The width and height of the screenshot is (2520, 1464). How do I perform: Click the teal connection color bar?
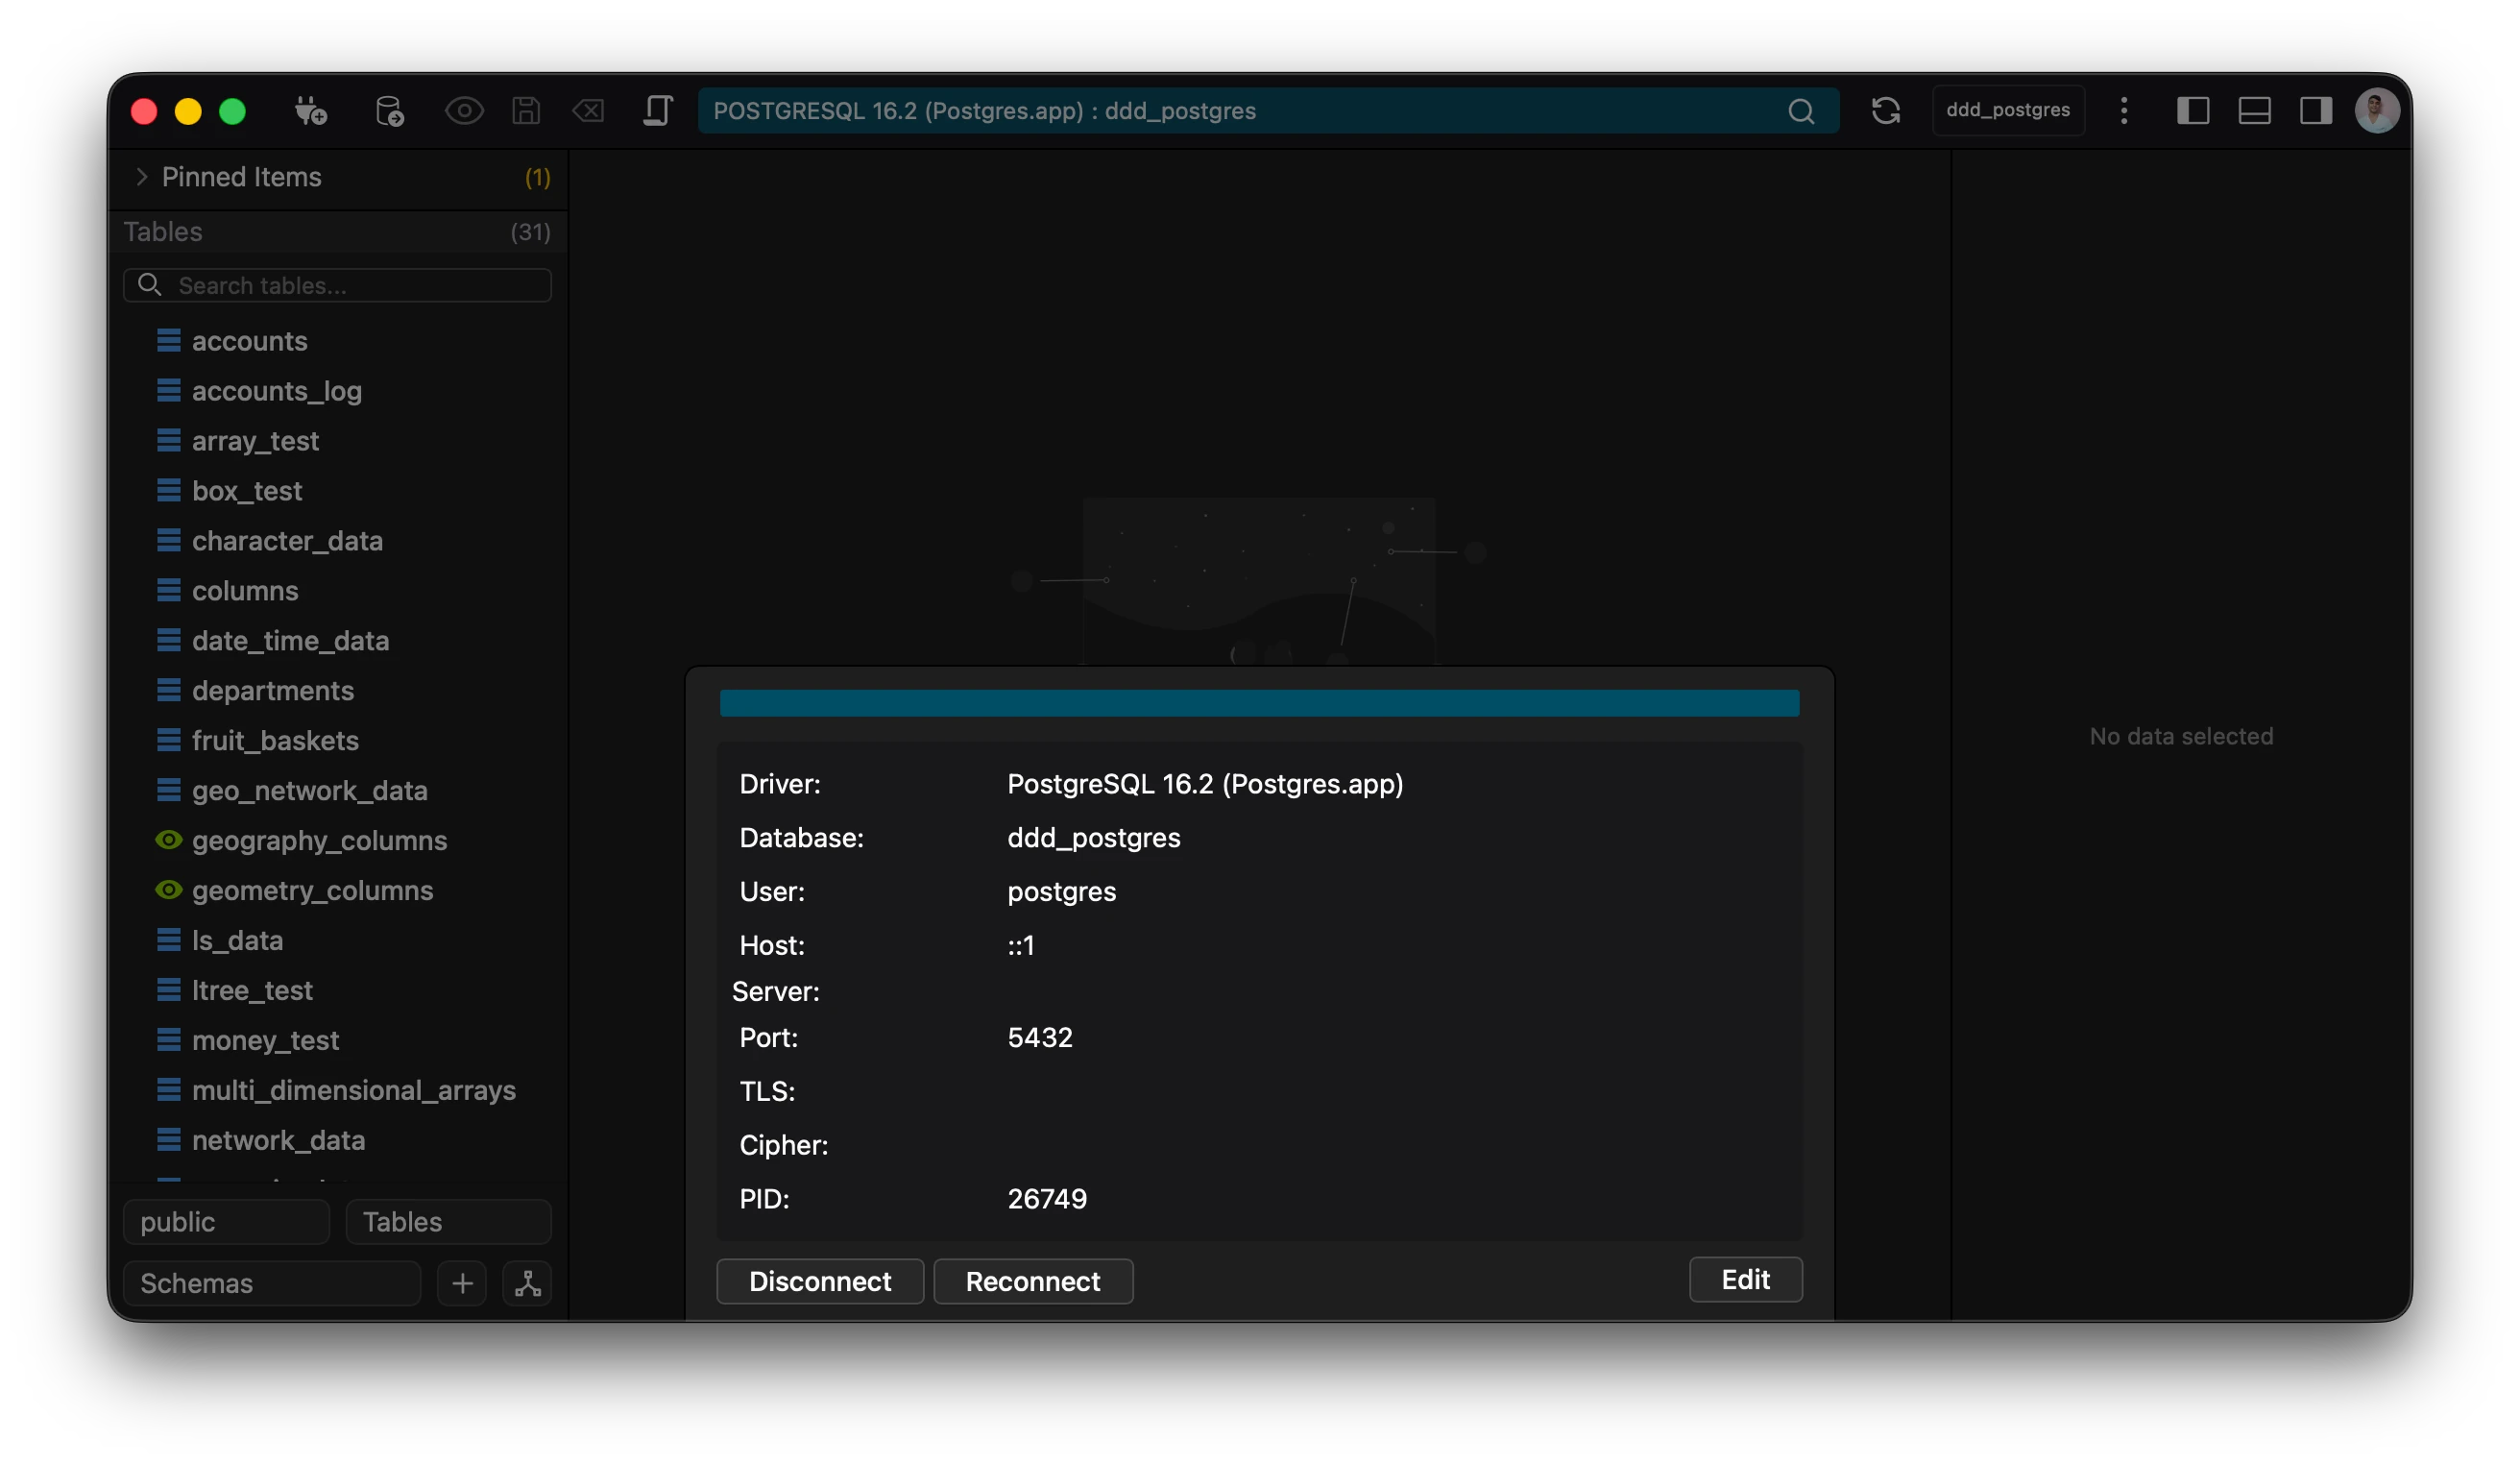1259,703
